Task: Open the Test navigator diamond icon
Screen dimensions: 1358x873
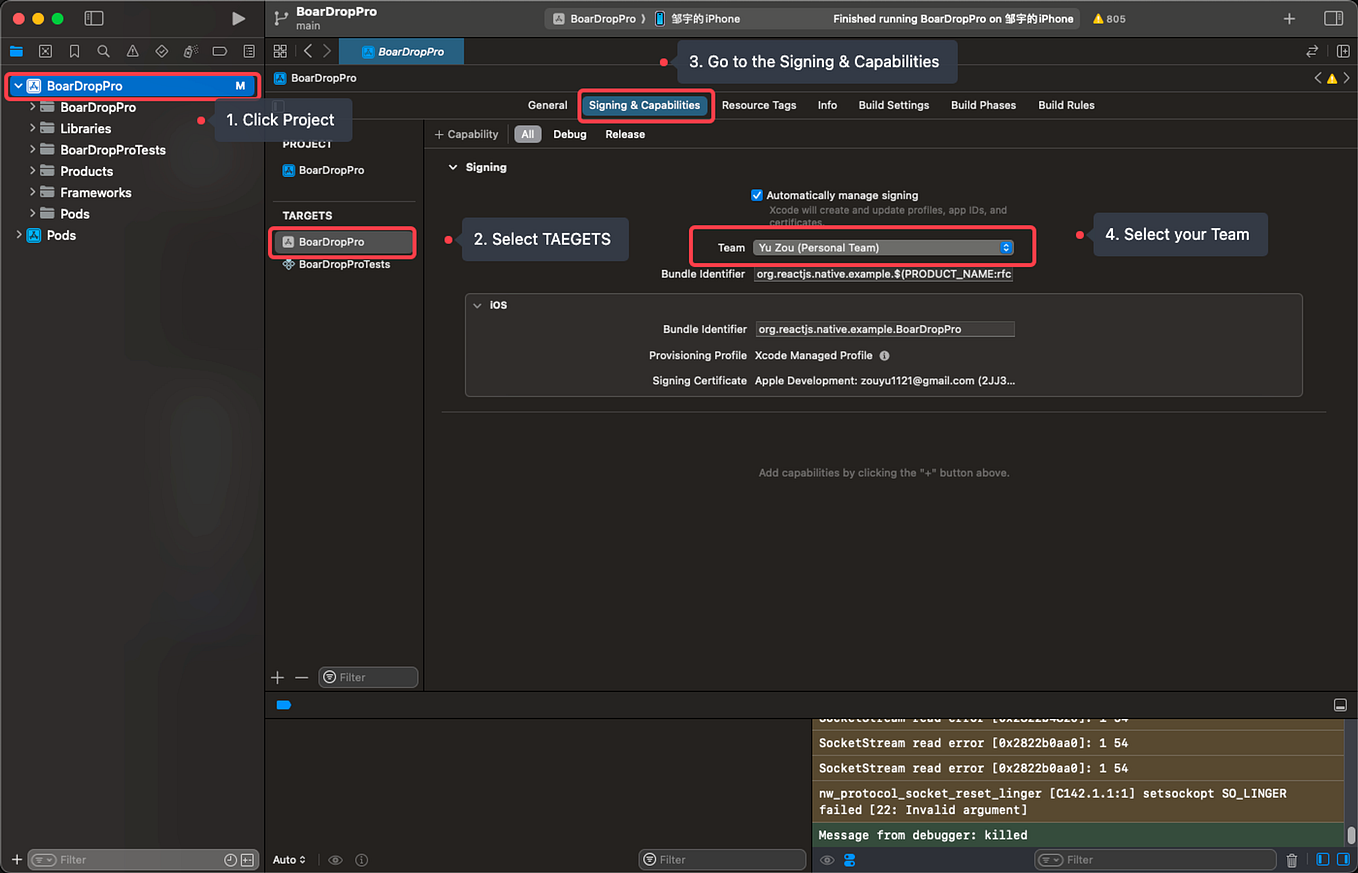Action: pyautogui.click(x=160, y=51)
